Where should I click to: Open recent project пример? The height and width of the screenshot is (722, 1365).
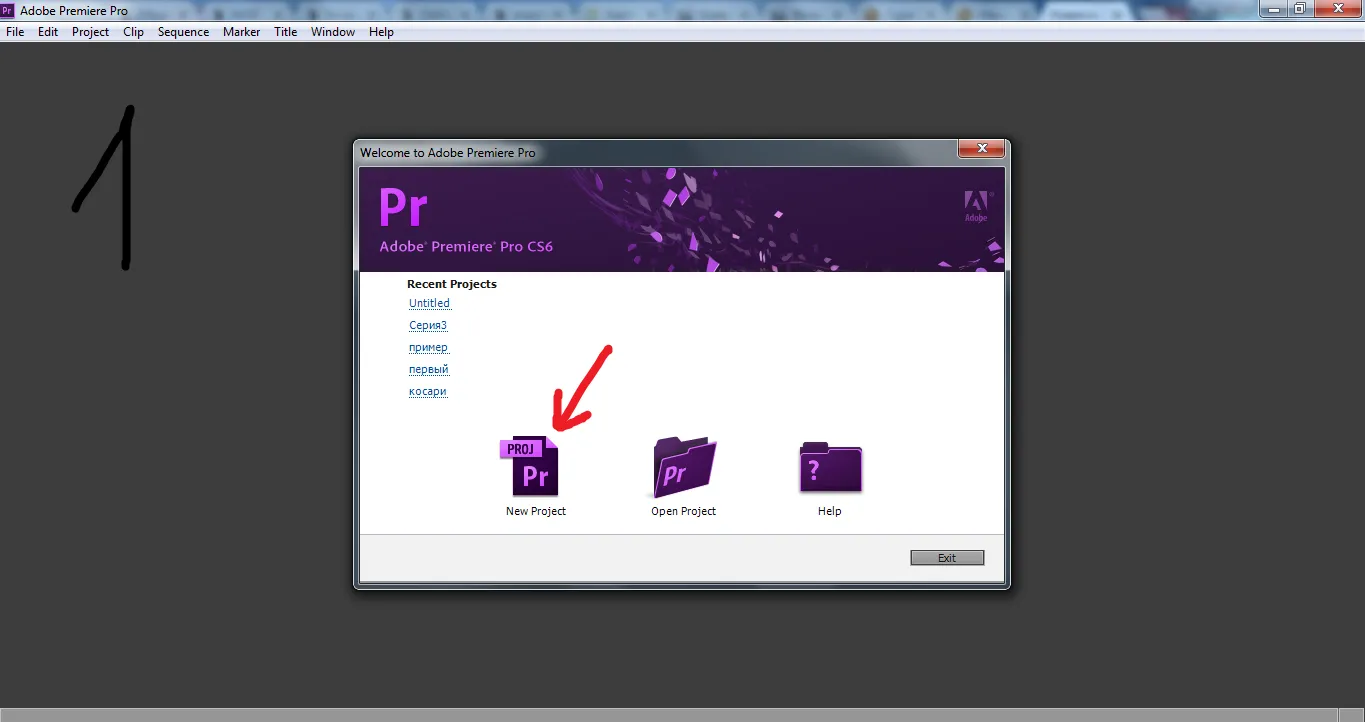[x=428, y=347]
